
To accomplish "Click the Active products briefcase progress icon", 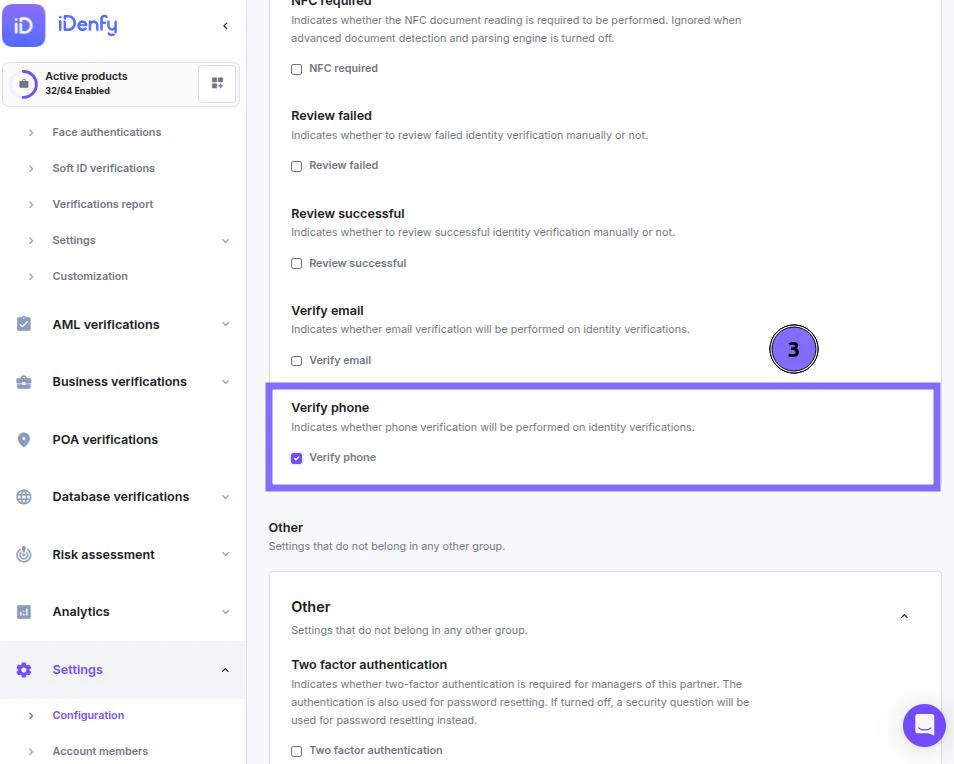I will pyautogui.click(x=24, y=83).
